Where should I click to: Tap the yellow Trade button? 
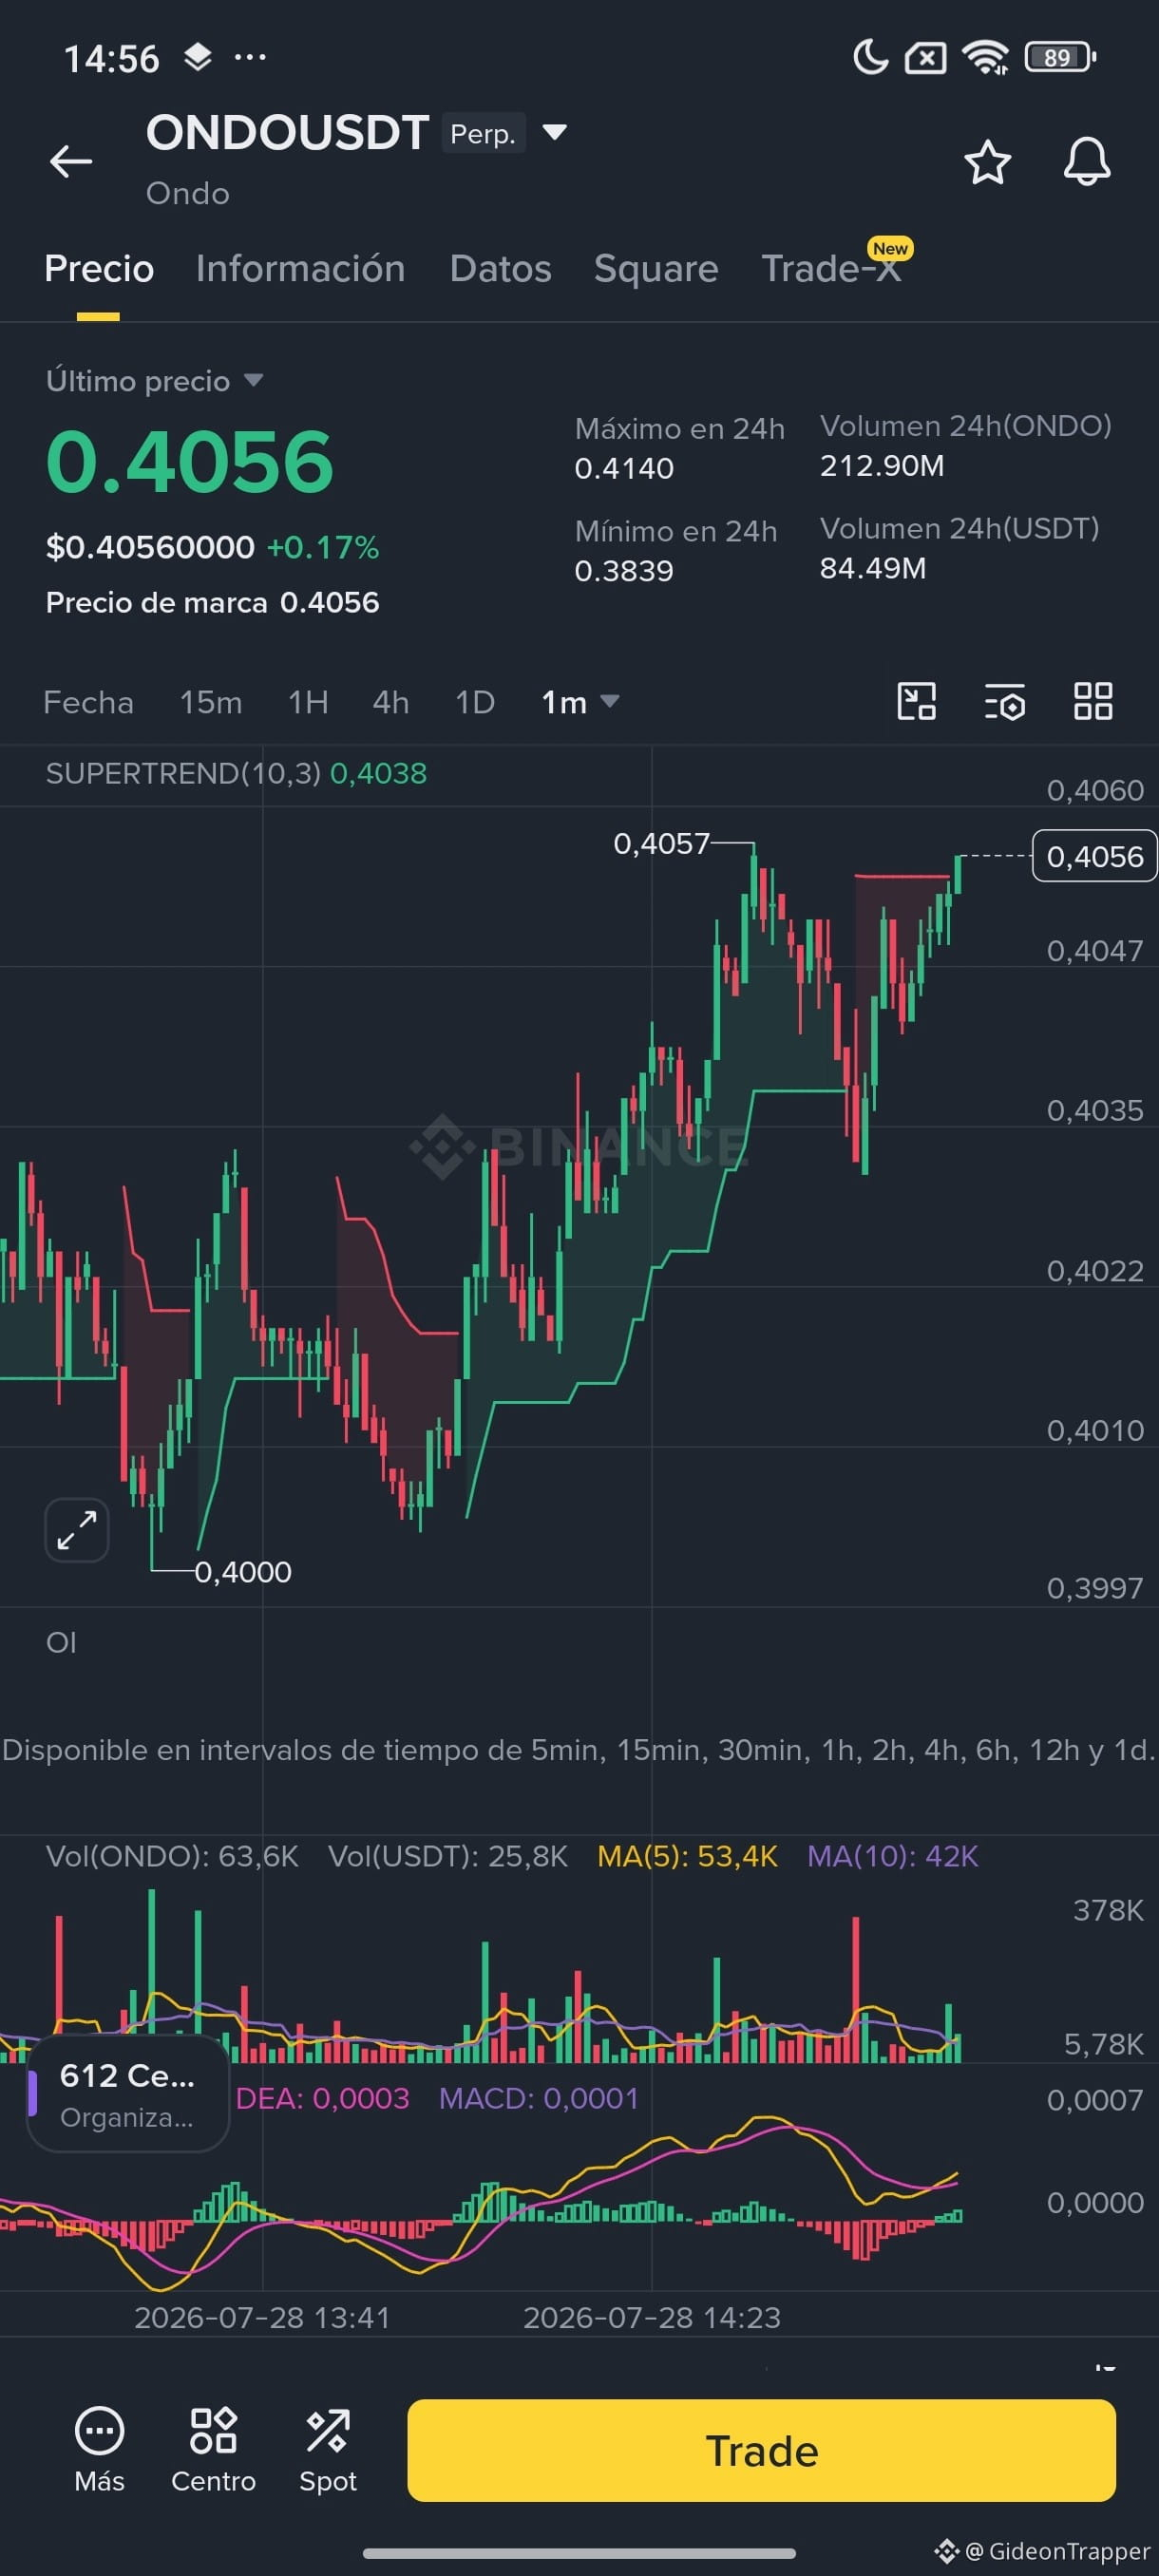[761, 2450]
